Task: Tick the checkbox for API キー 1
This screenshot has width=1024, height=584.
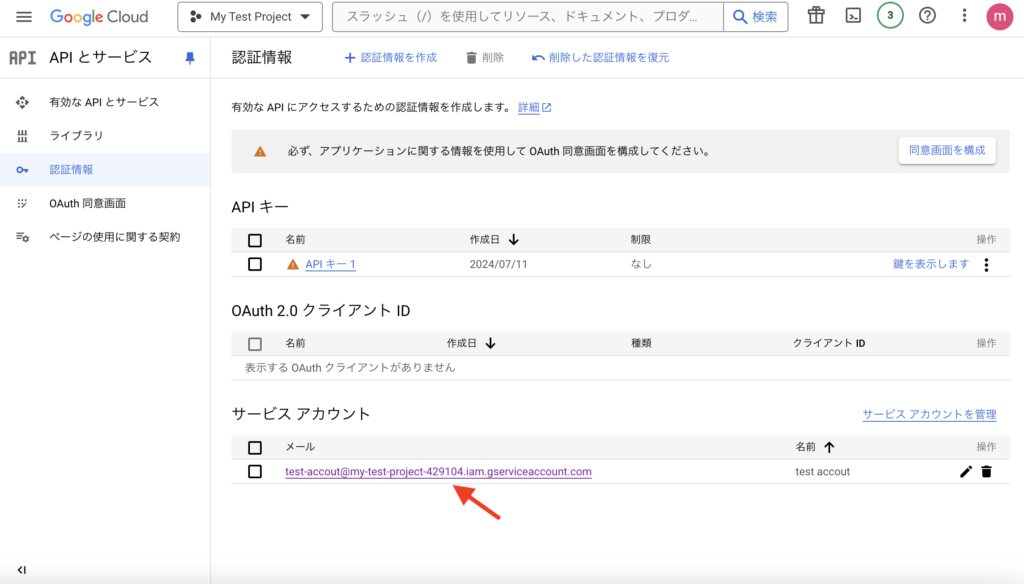Action: click(x=255, y=264)
